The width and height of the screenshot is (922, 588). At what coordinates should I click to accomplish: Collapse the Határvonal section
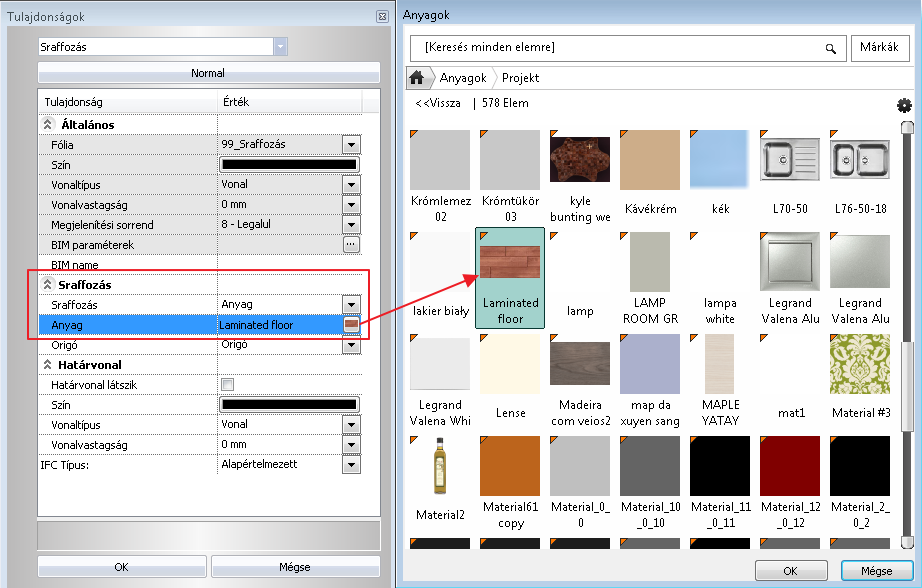pos(46,365)
